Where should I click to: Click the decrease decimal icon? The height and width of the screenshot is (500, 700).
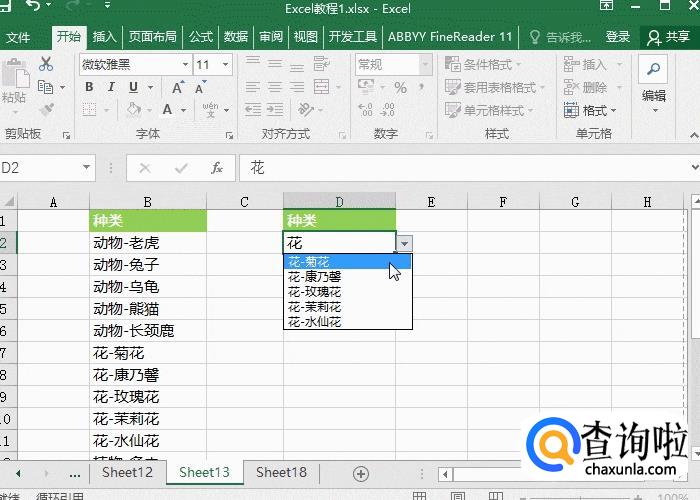(x=387, y=110)
